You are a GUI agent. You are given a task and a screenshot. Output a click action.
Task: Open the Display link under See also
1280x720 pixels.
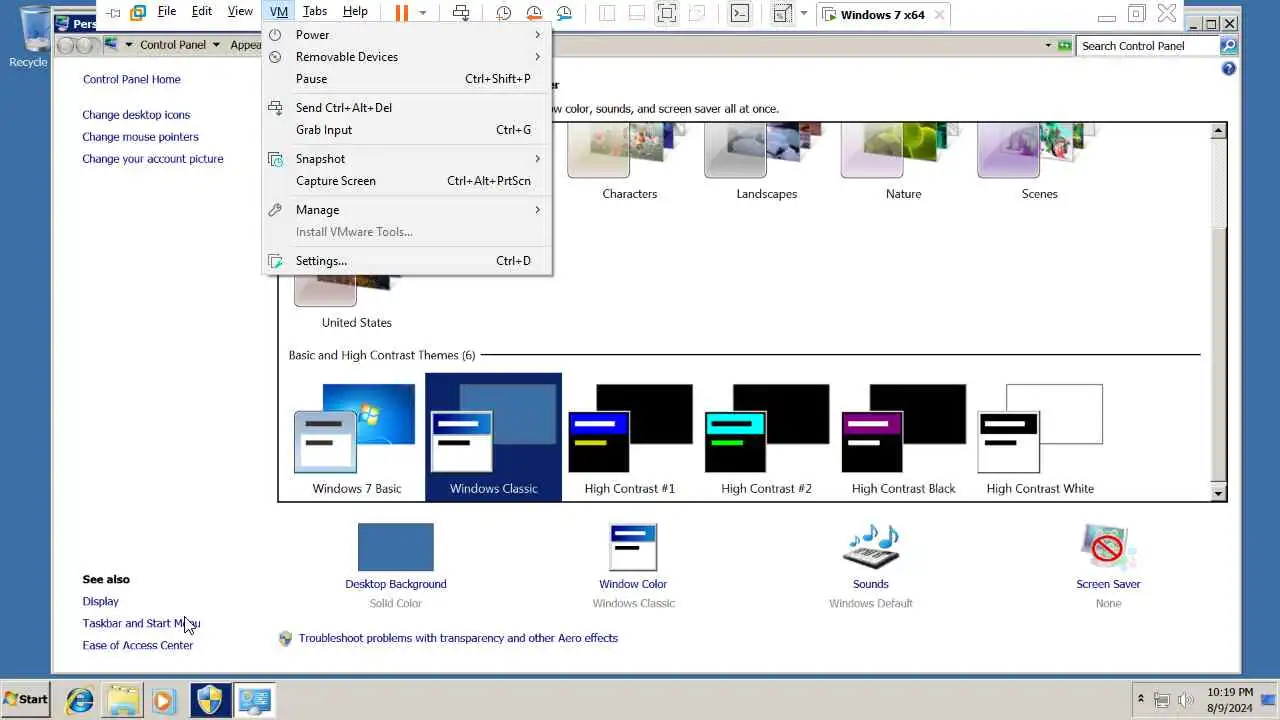click(101, 601)
